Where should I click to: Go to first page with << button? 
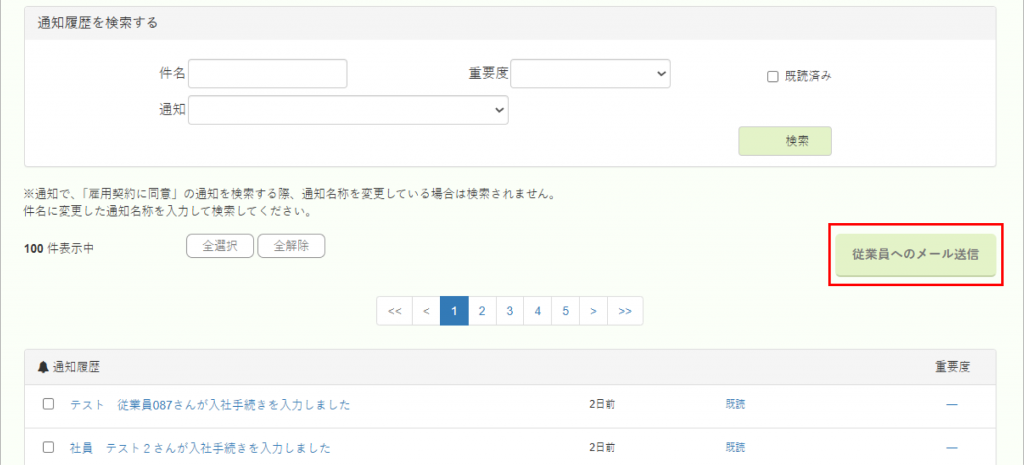394,311
